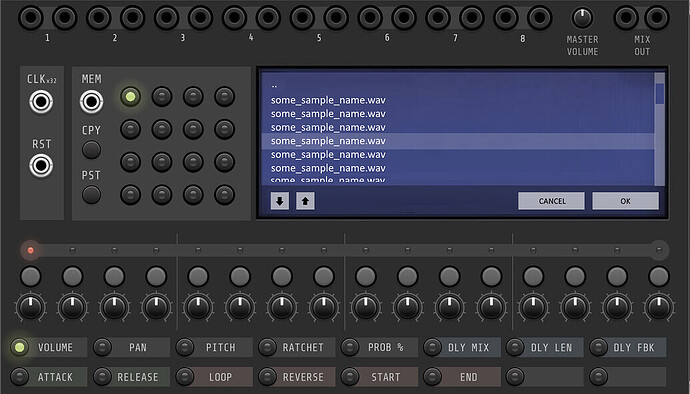The width and height of the screenshot is (690, 394).
Task: Select the fourth memory slot in top row
Action: point(224,96)
